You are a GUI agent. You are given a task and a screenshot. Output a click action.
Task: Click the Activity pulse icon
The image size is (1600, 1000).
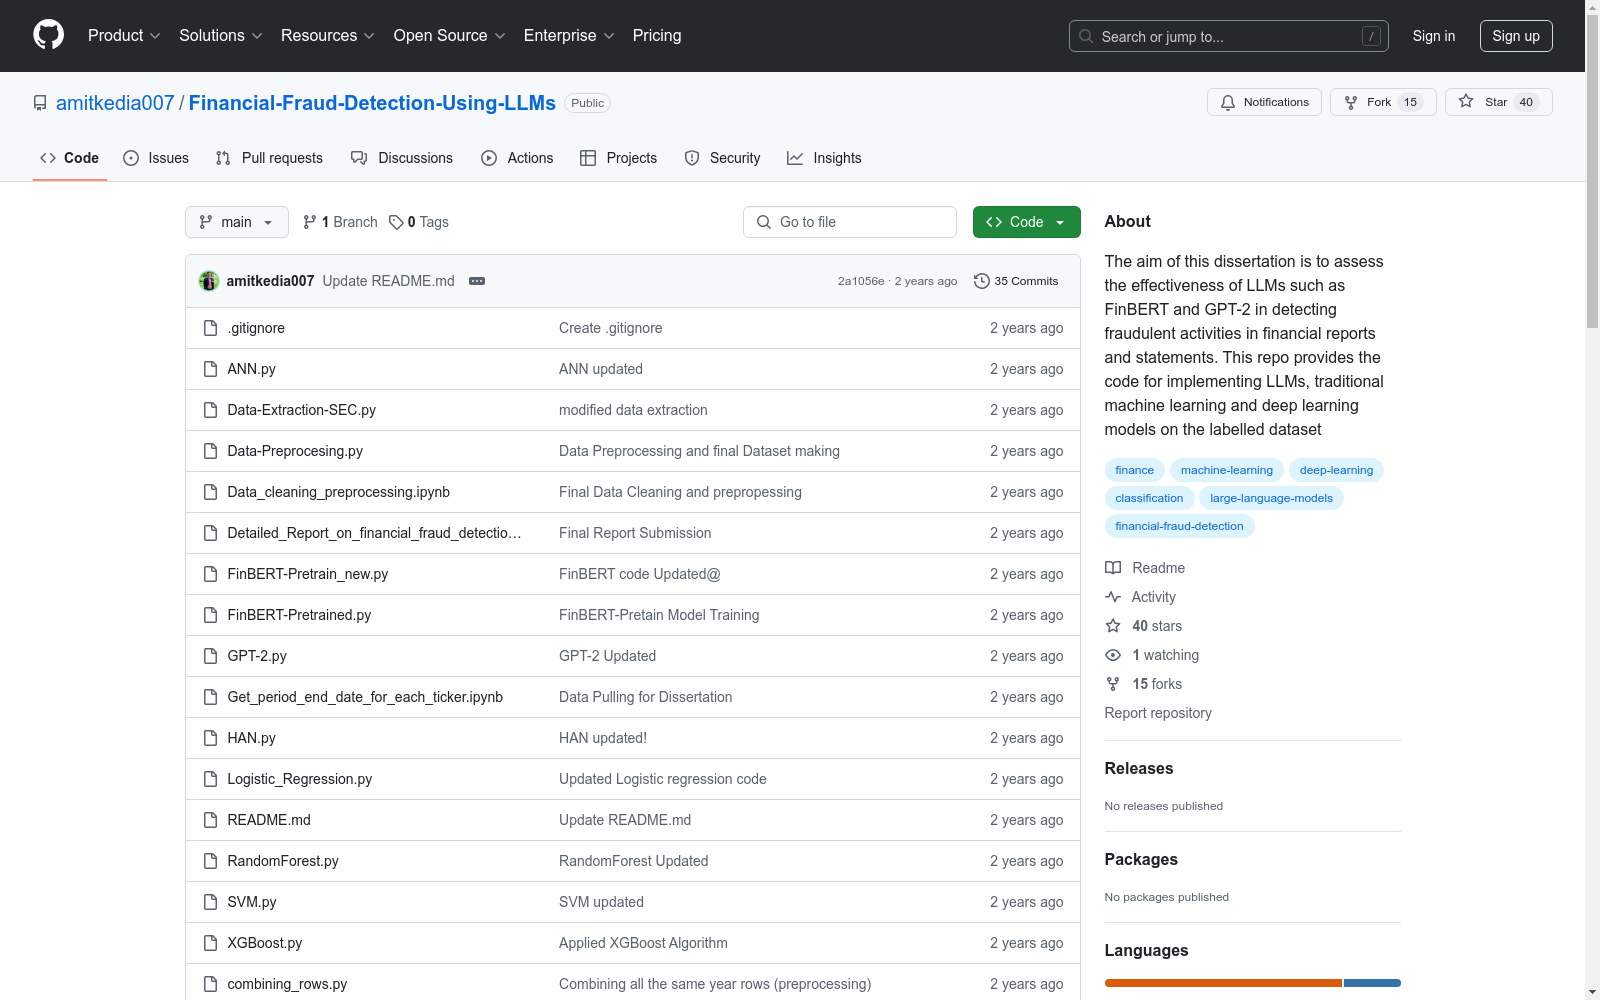click(1113, 597)
